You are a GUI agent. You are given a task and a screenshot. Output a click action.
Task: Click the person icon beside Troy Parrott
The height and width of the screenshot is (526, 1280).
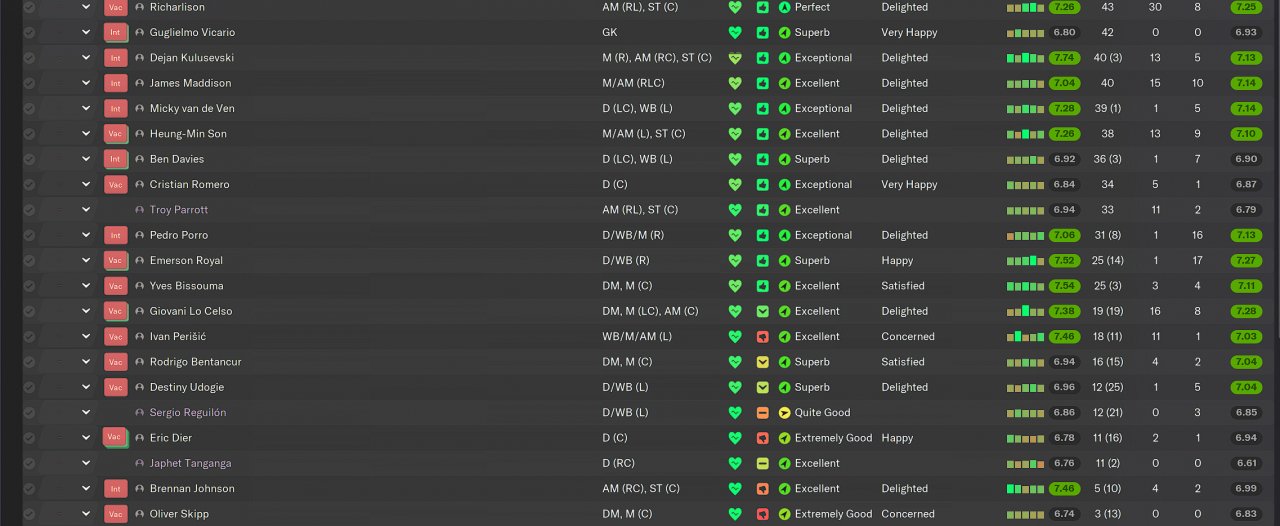pyautogui.click(x=140, y=210)
